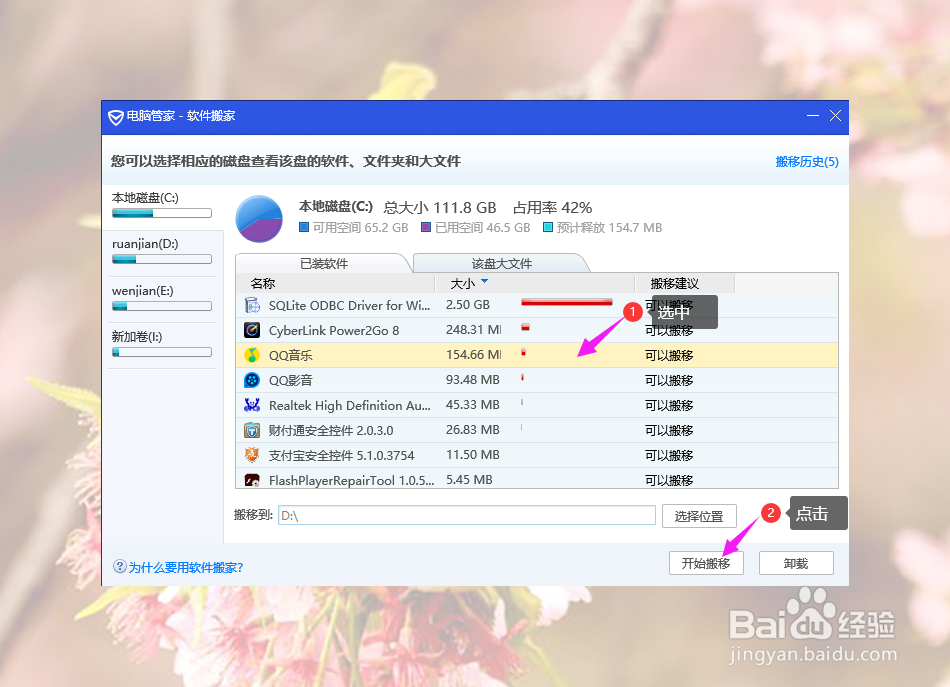Image resolution: width=950 pixels, height=687 pixels.
Task: Click the wenjian(E:) usage progress bar
Action: (162, 306)
